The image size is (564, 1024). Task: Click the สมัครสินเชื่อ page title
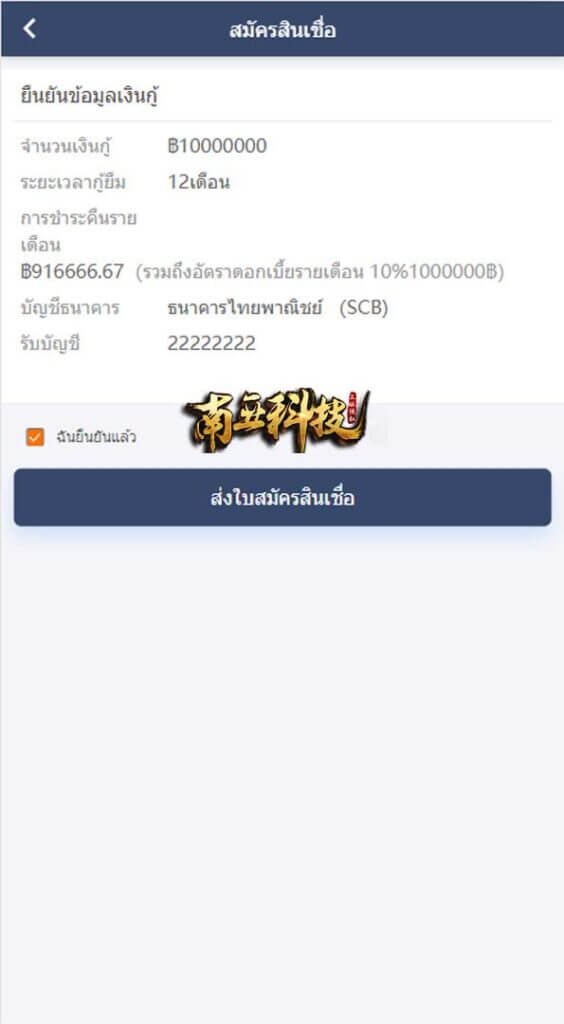(x=283, y=30)
